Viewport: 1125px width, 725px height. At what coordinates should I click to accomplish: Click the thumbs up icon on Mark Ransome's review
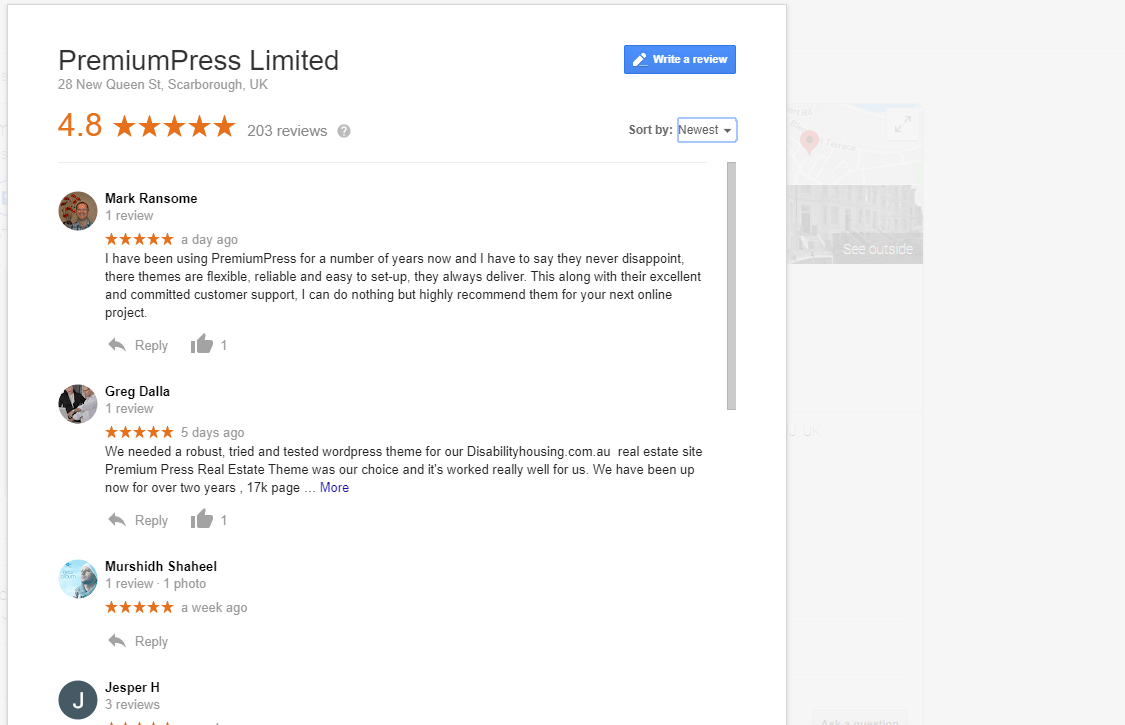[201, 344]
